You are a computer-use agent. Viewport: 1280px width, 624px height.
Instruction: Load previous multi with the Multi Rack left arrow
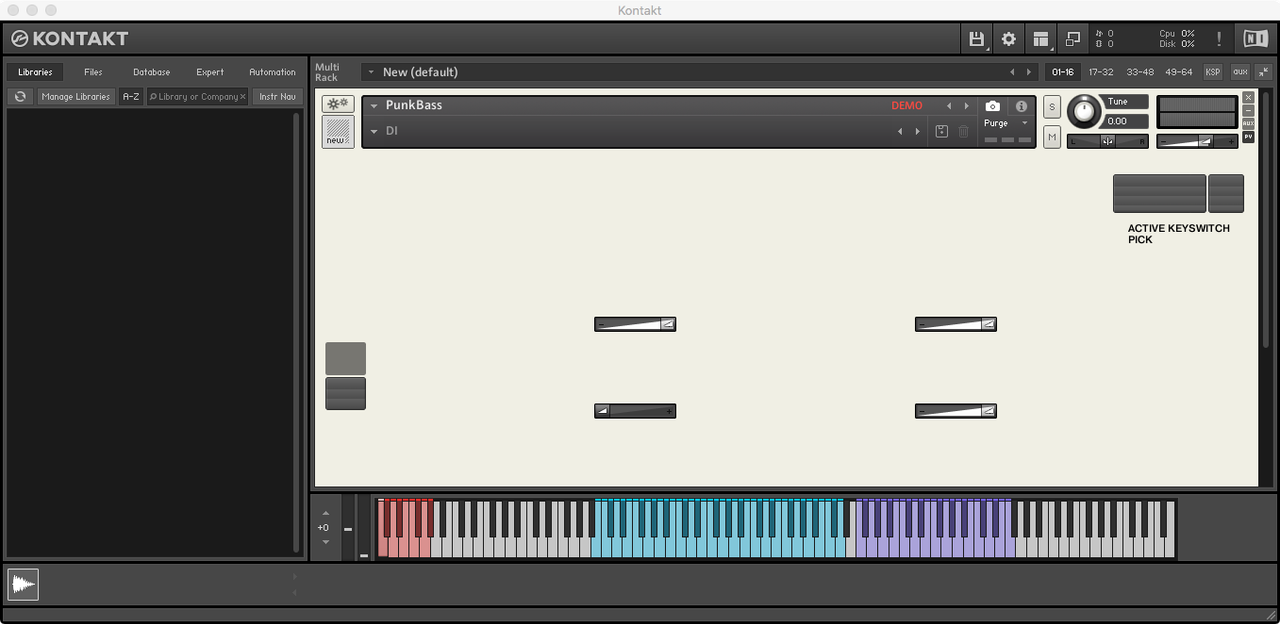tap(1012, 72)
